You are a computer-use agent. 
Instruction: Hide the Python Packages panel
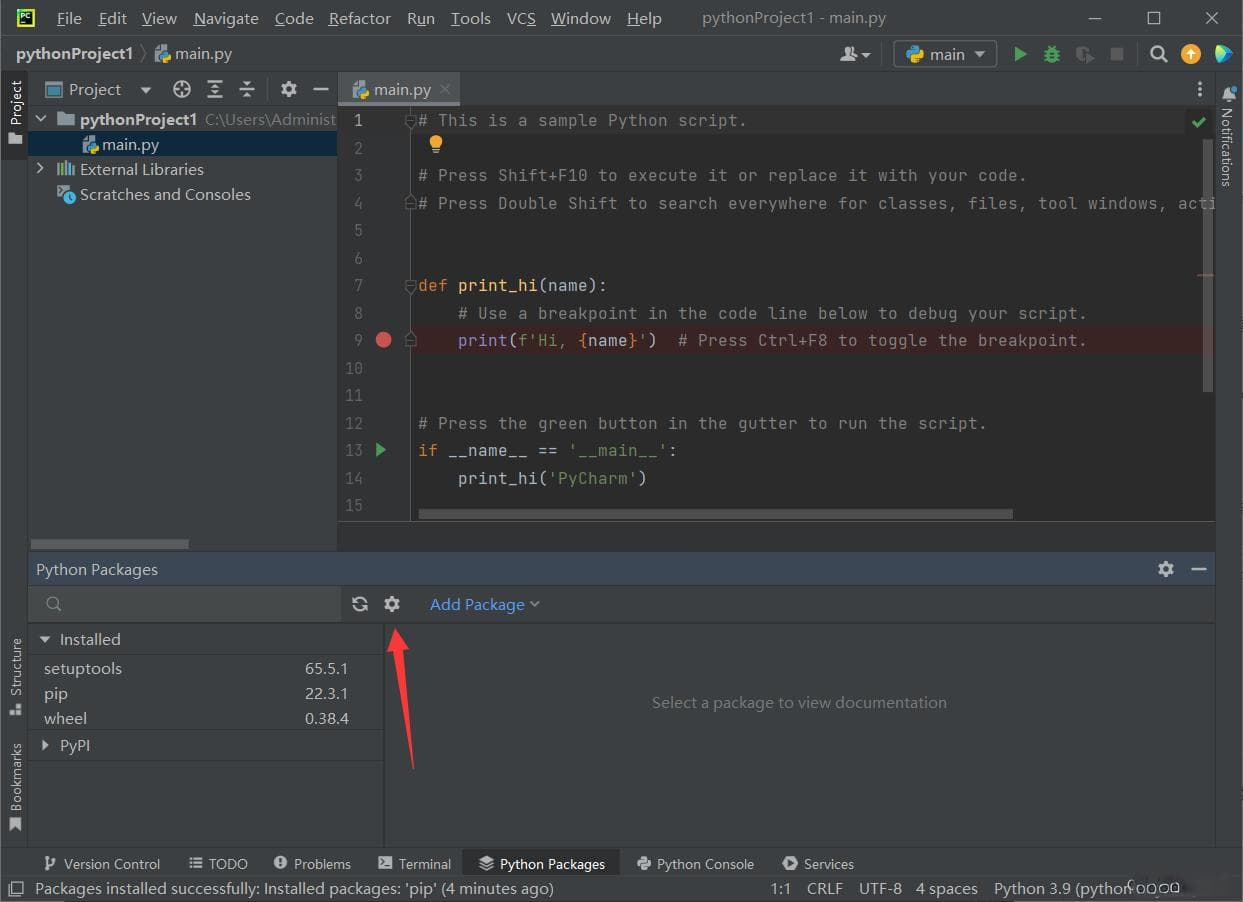[x=1199, y=569]
